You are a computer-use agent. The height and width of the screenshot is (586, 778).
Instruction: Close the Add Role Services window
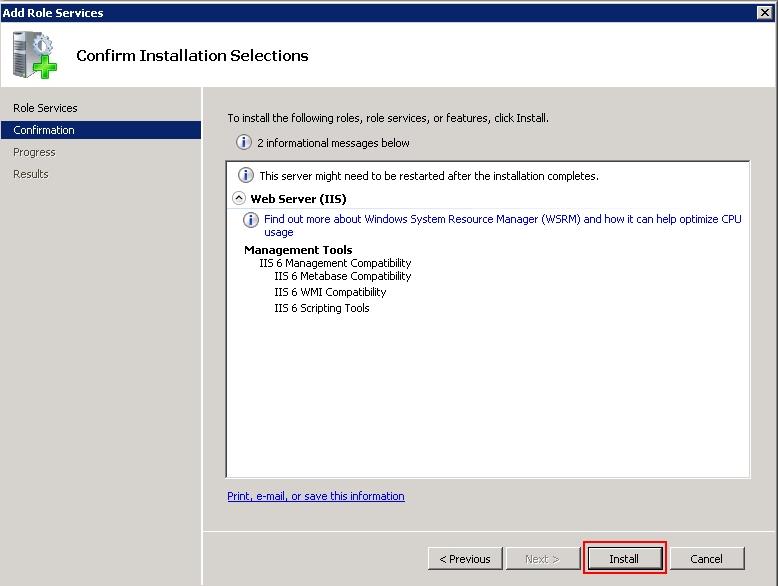765,12
